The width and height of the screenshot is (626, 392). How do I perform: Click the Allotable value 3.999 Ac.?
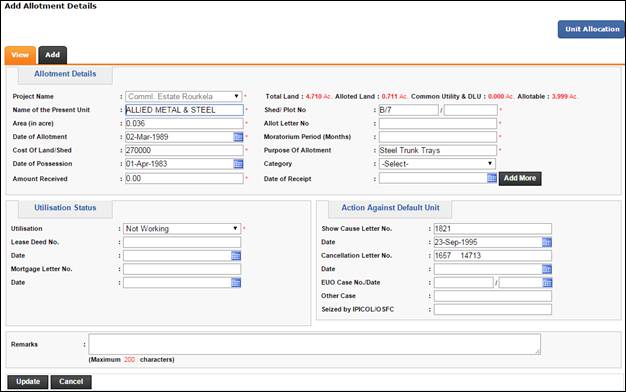tap(565, 97)
